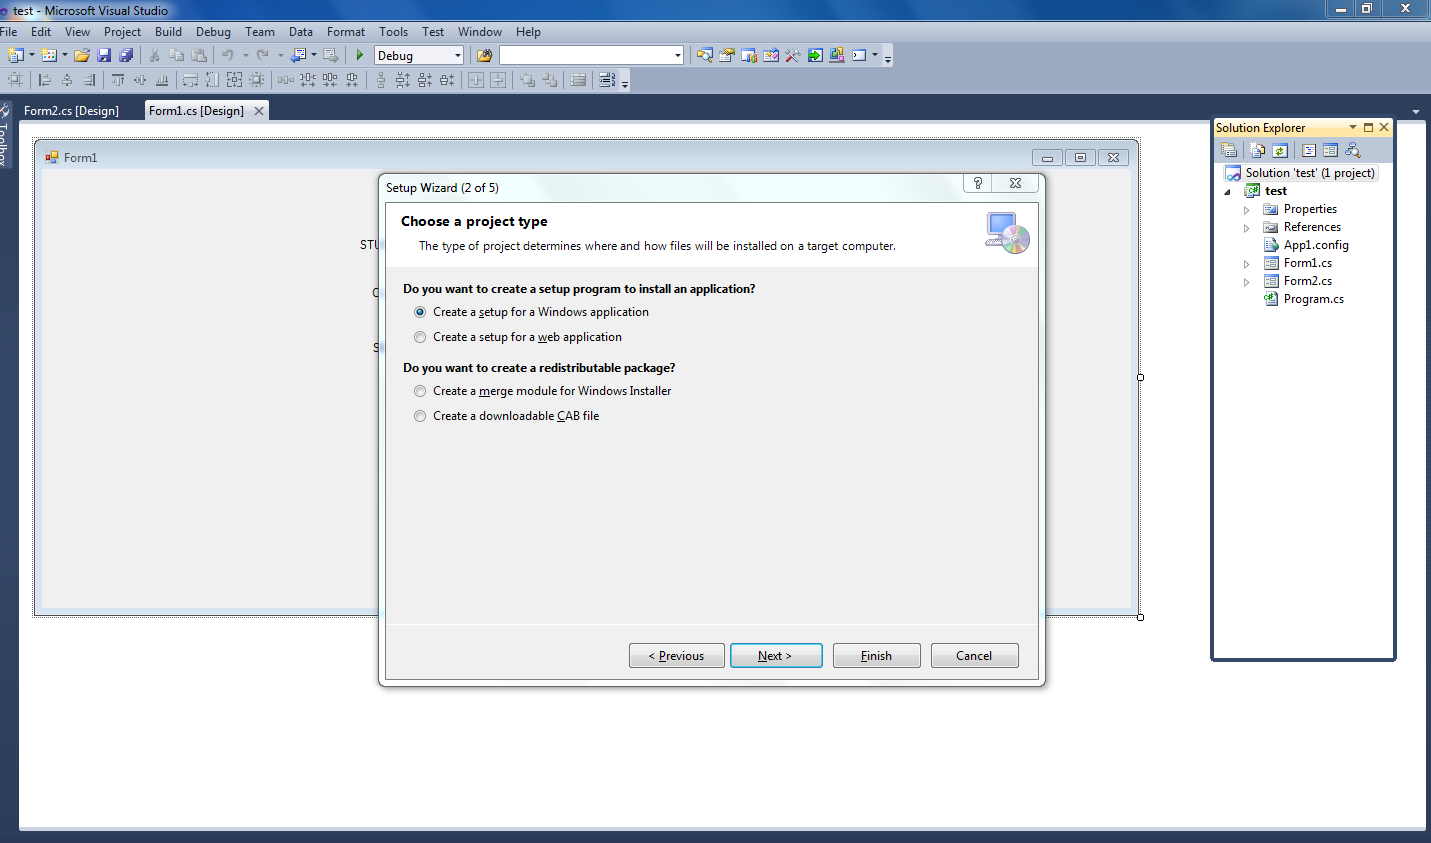Screen dimensions: 1431x843
Task: Select 'Create a downloadable CAB file'
Action: [x=420, y=416]
